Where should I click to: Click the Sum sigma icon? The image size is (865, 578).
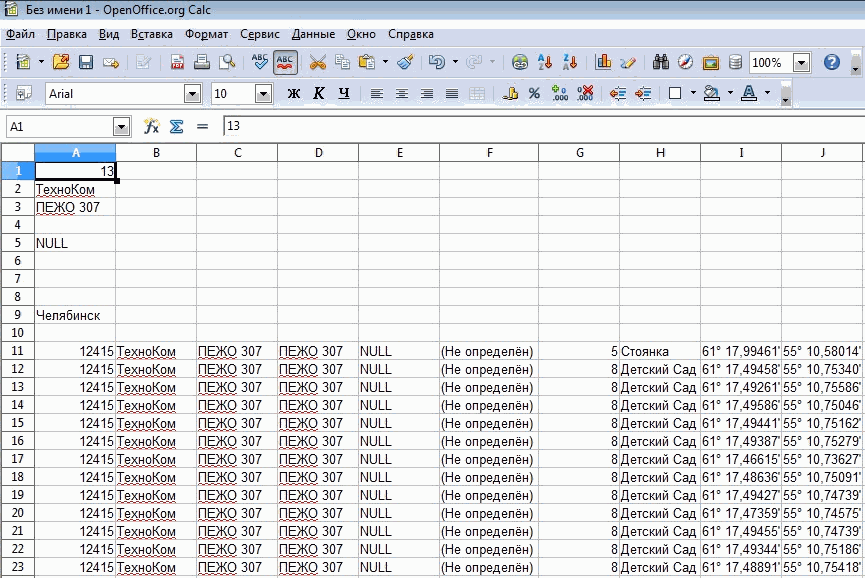pyautogui.click(x=176, y=127)
